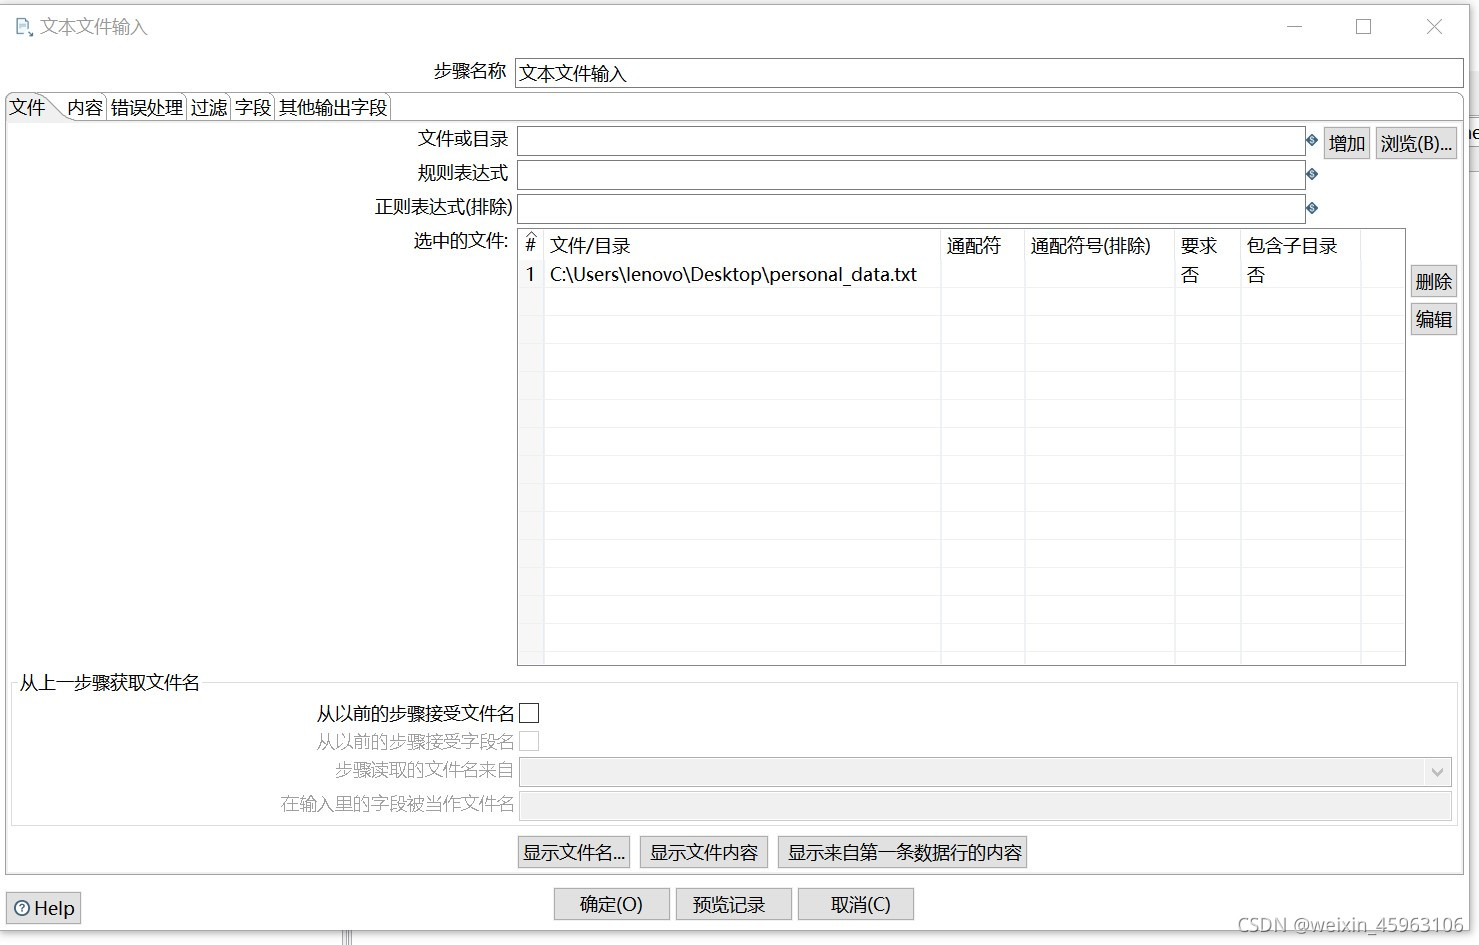Click the 要求 column header

click(x=1207, y=245)
